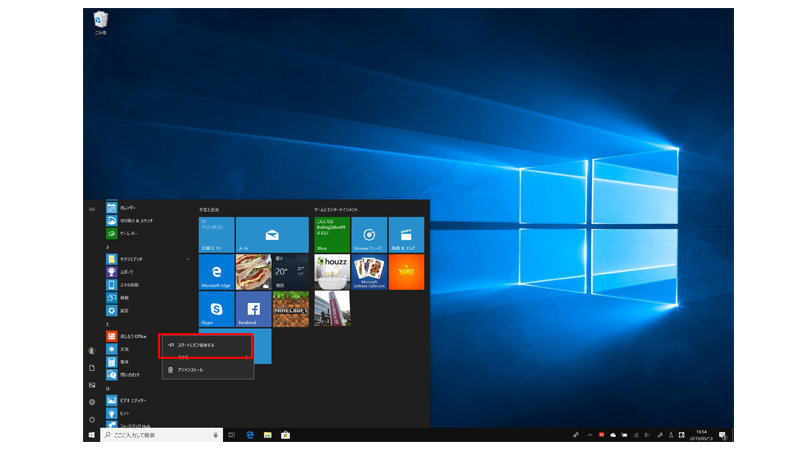Click the OneDrive cloud tray icon
Viewport: 800px width, 450px height.
[613, 435]
